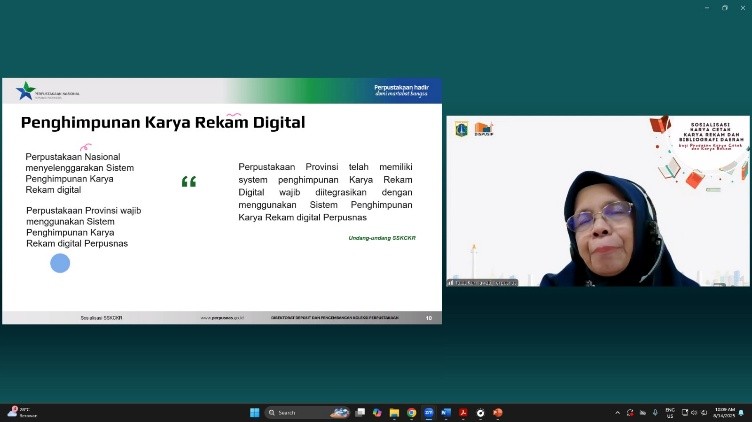752x422 pixels.
Task: Click the speaker's video thumbnail
Action: [598, 201]
